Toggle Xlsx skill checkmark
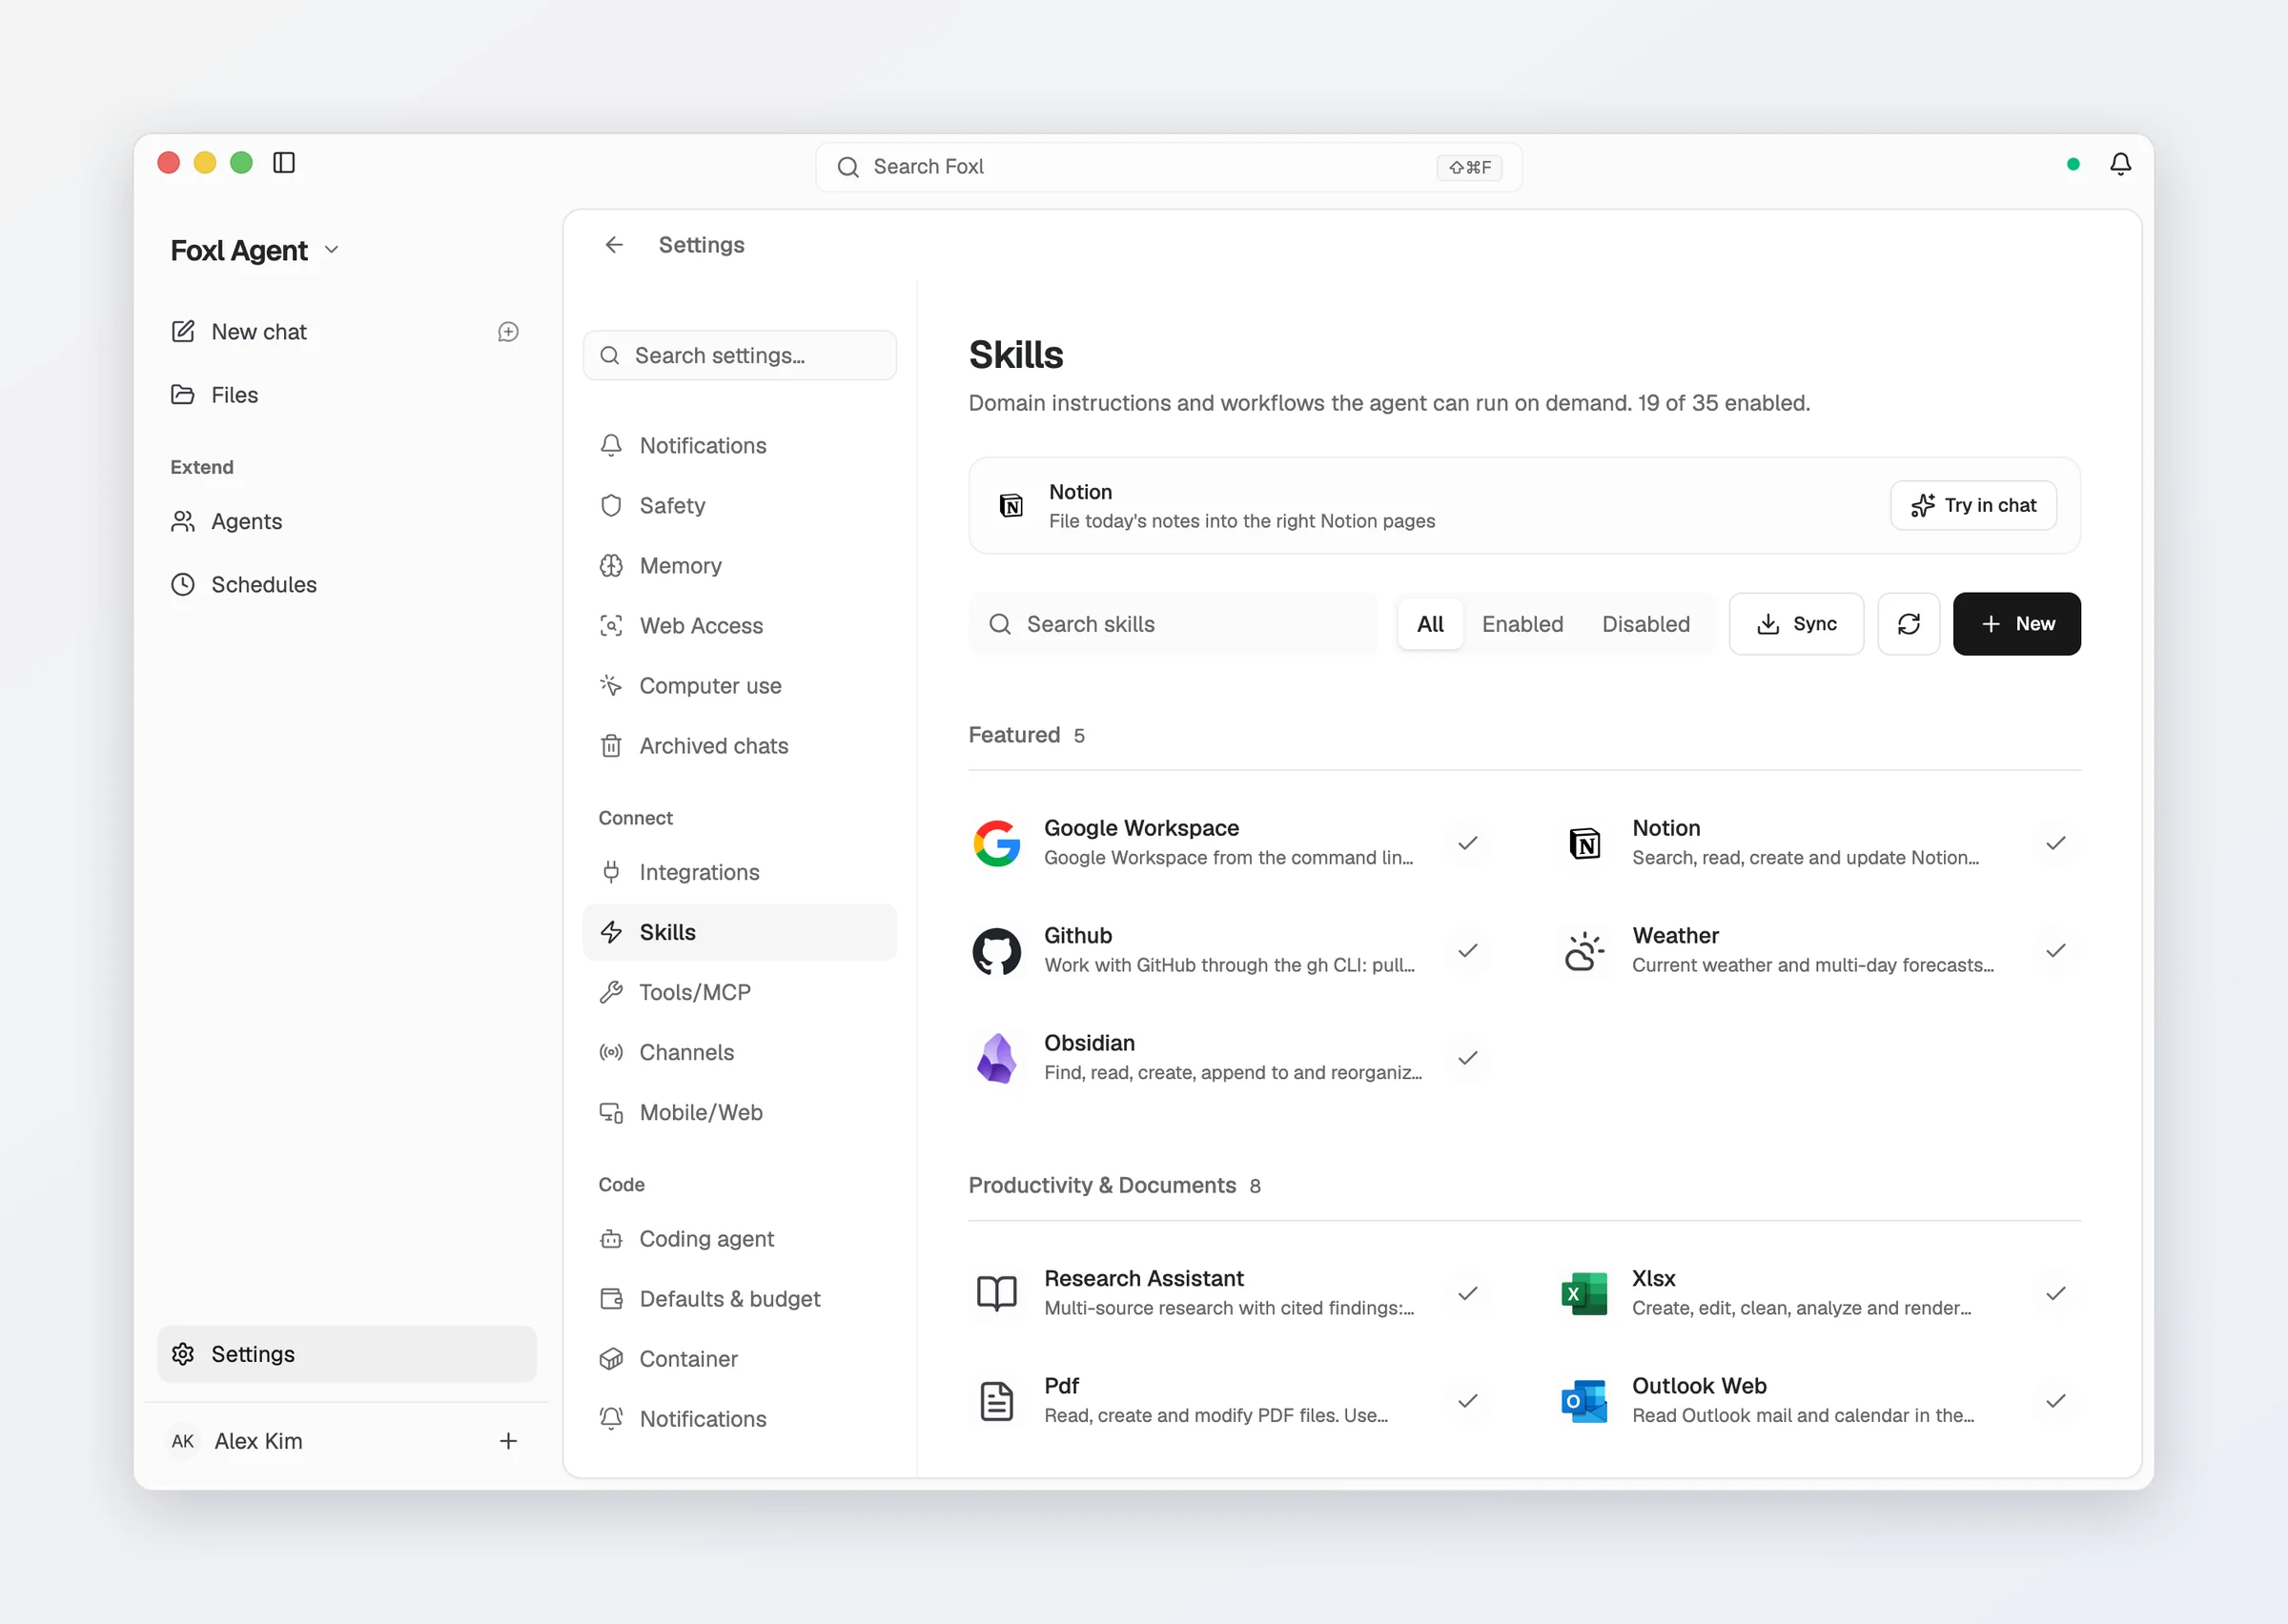 tap(2055, 1293)
